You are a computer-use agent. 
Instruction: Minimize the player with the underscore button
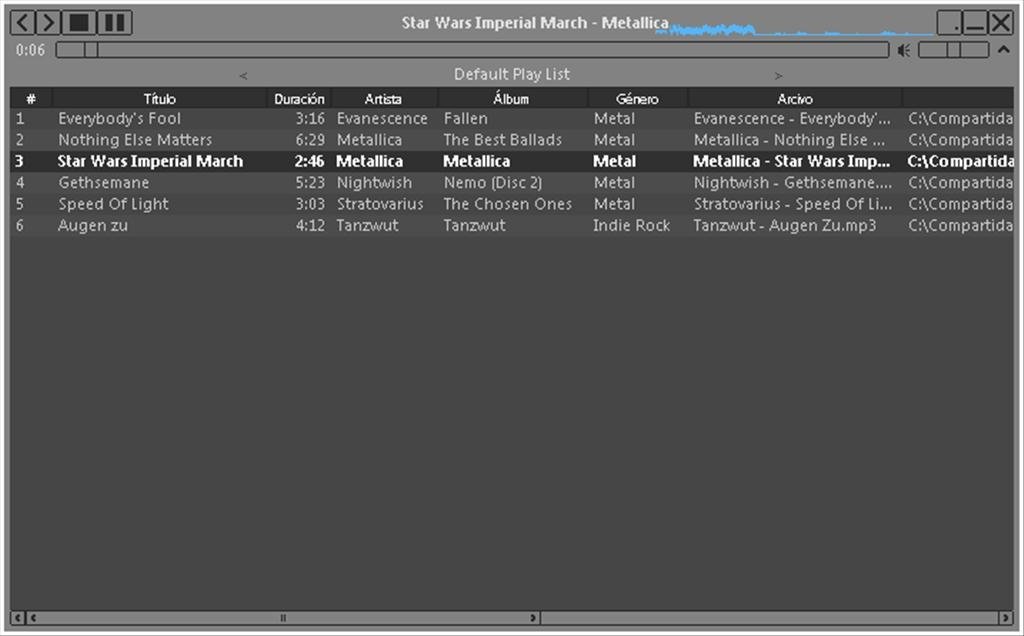[x=974, y=23]
